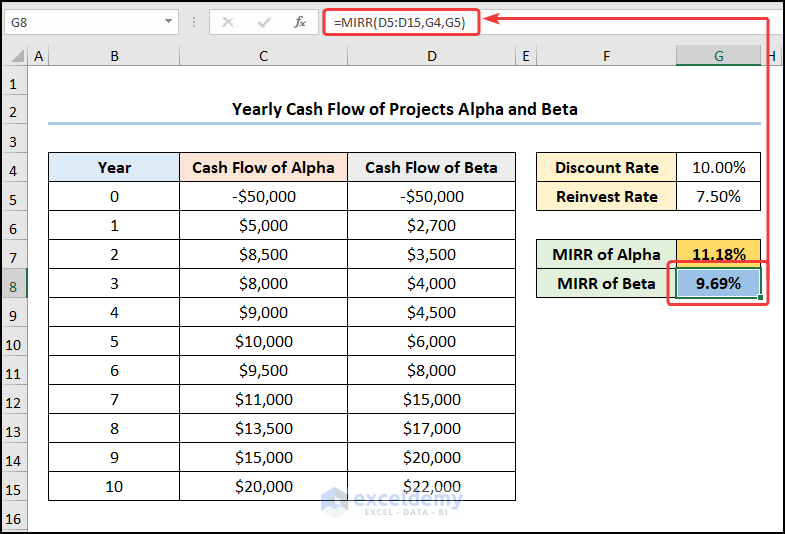Click the Reinvest Rate 7.50% cell
The width and height of the screenshot is (785, 534).
click(718, 196)
